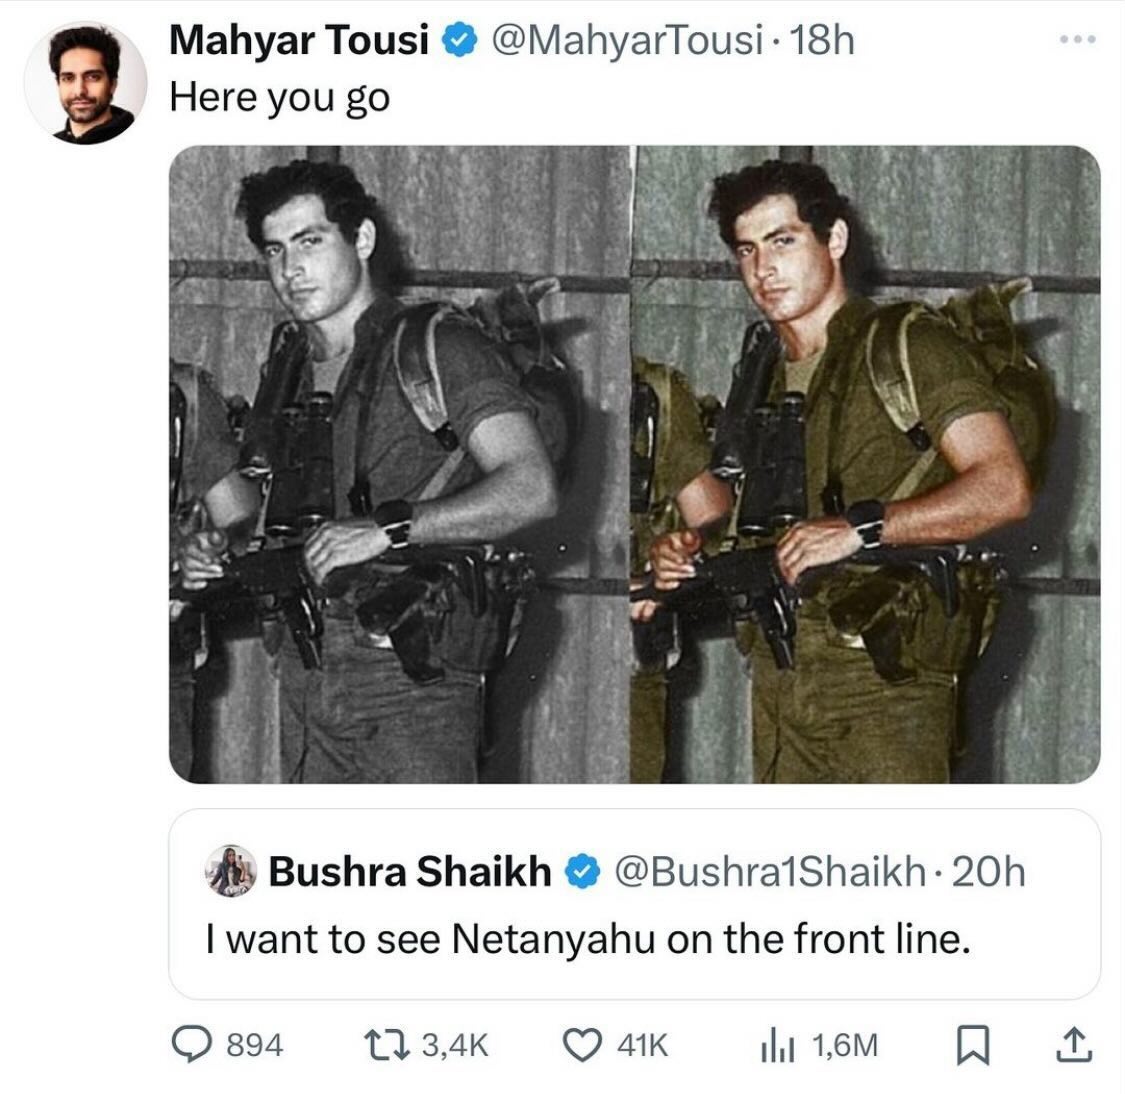Click Mahyar Tousi's verified badge
Screen dimensions: 1125x1094
click(459, 40)
